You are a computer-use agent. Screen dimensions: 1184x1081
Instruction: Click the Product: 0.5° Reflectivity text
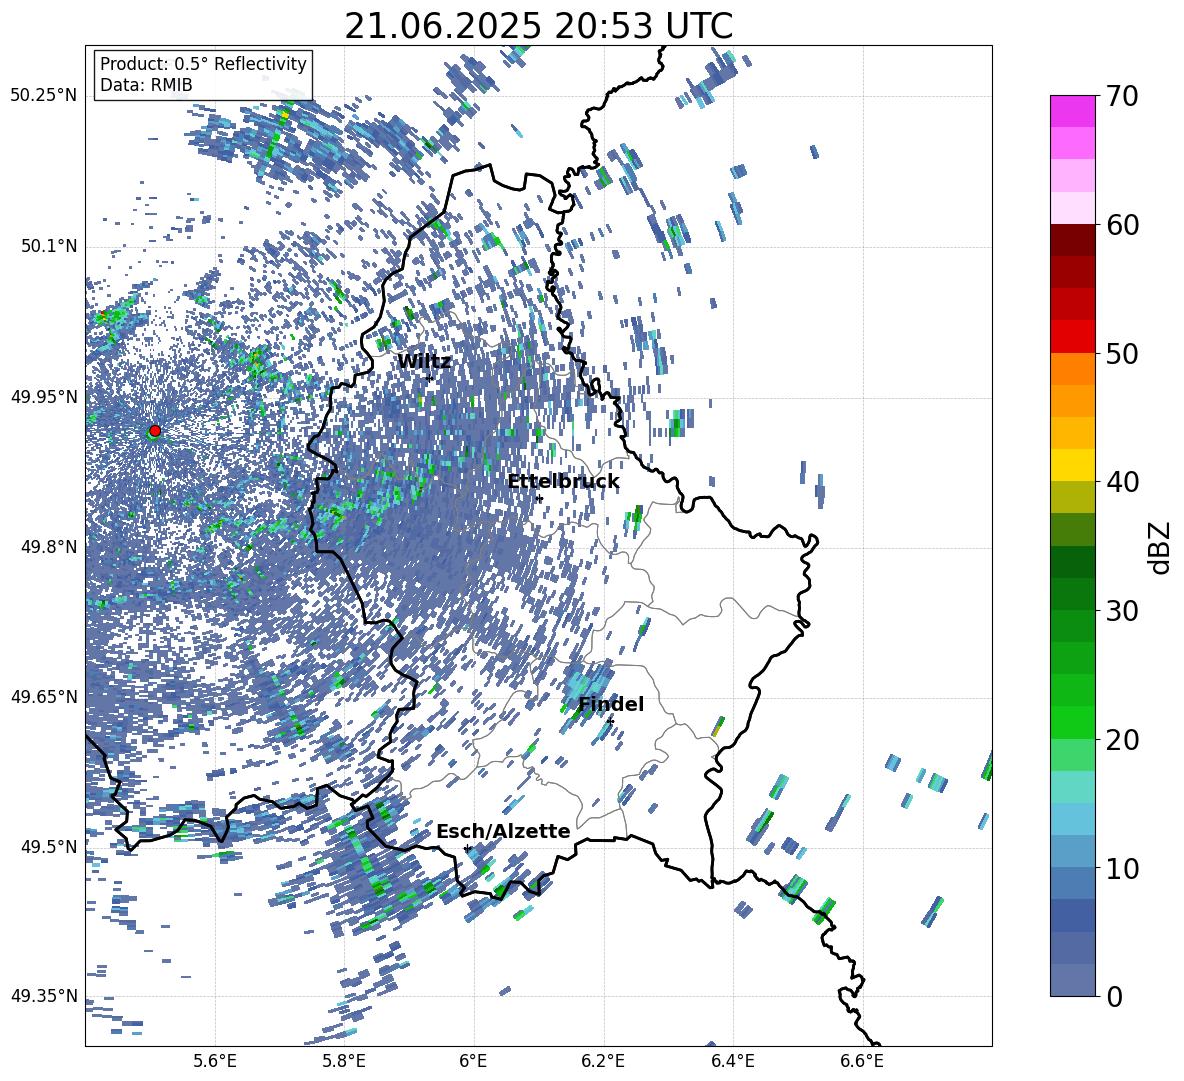[x=203, y=64]
